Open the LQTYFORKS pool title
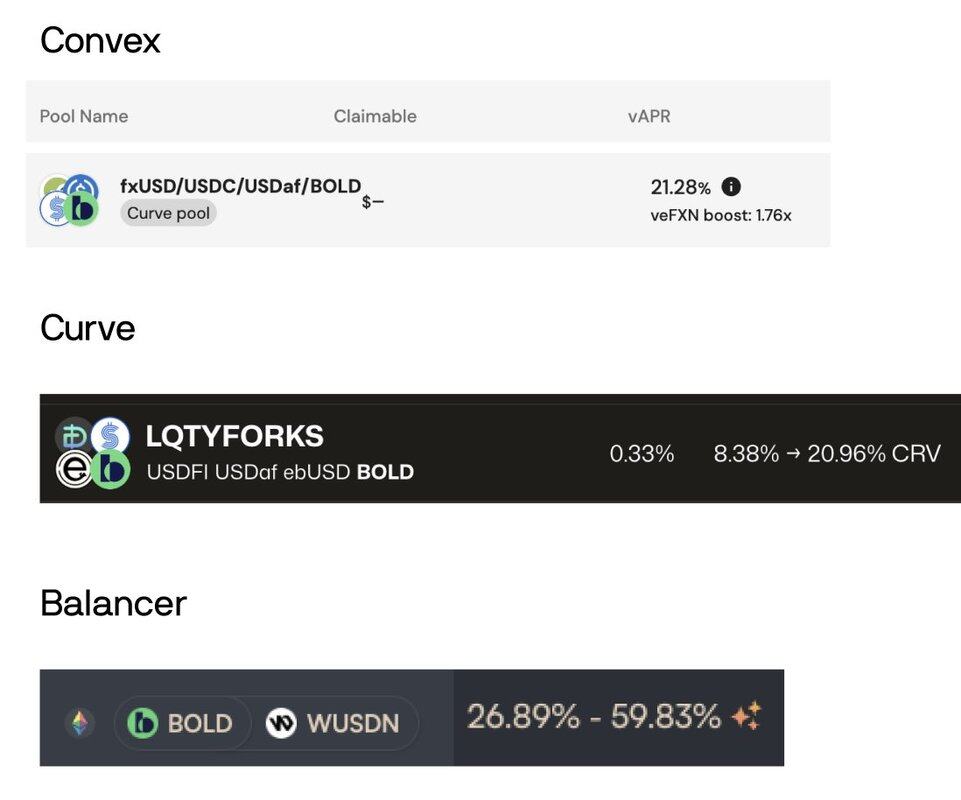961x800 pixels. point(235,436)
